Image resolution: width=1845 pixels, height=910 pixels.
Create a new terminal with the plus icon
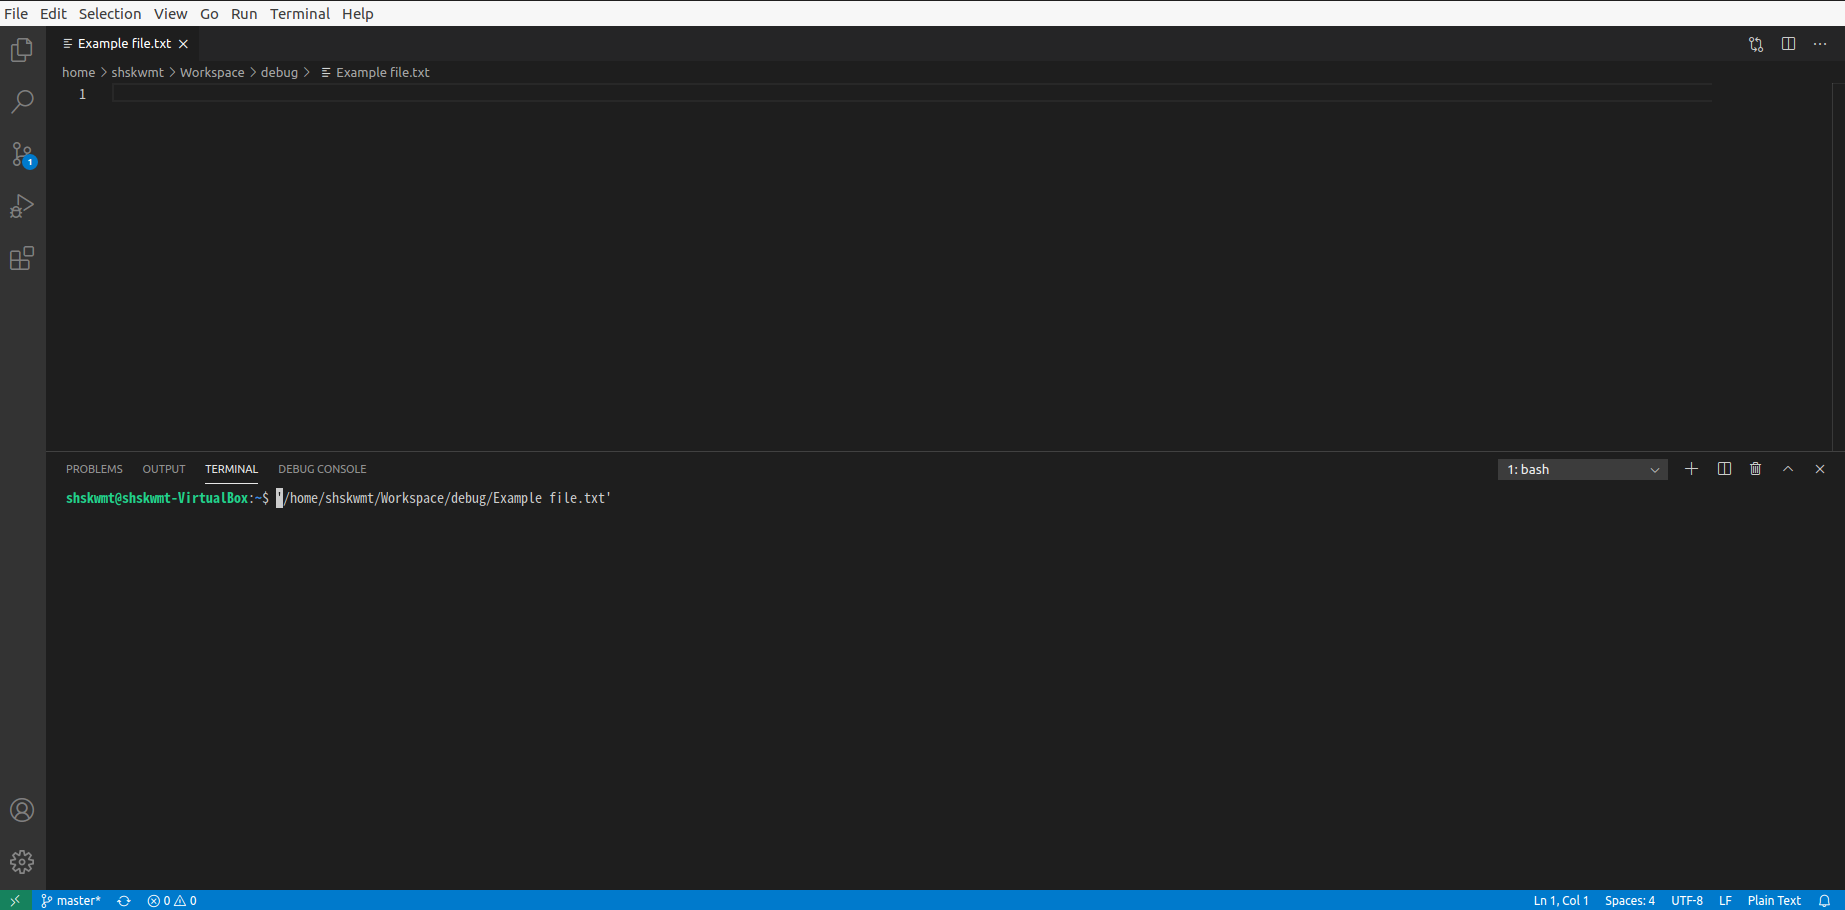click(x=1691, y=468)
